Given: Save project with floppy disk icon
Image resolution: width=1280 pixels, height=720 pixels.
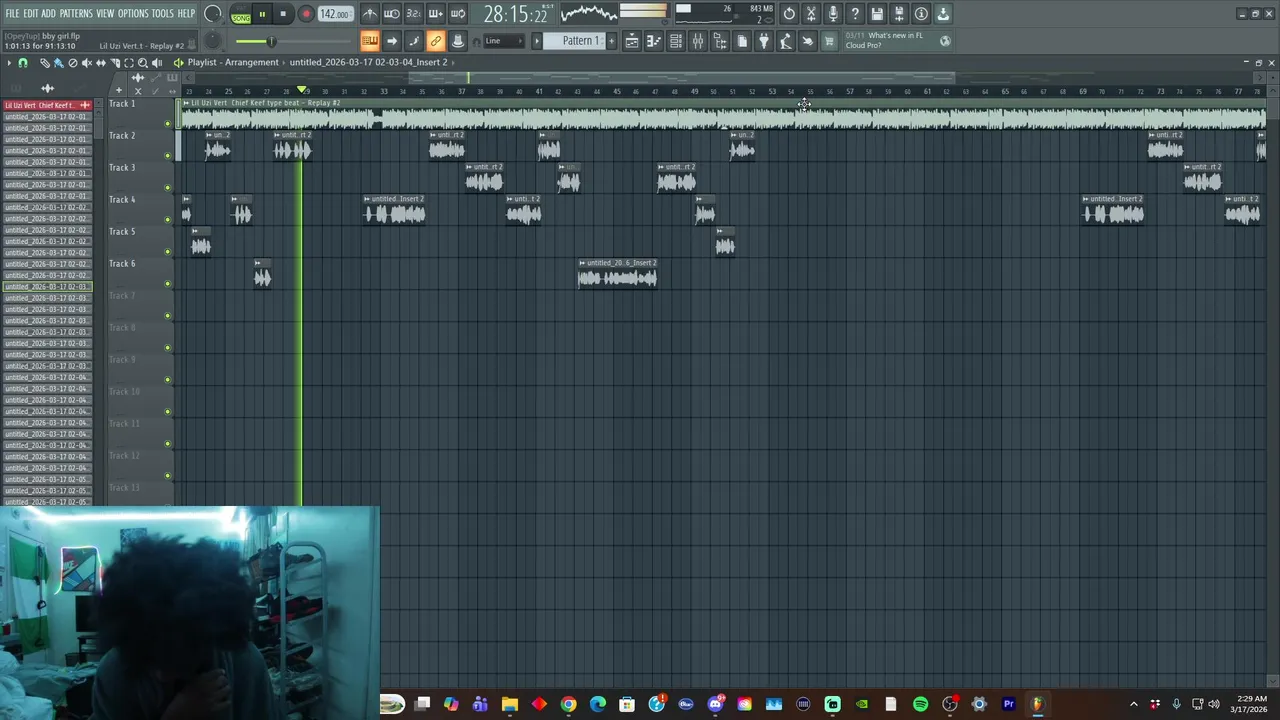Looking at the screenshot, I should click(877, 14).
